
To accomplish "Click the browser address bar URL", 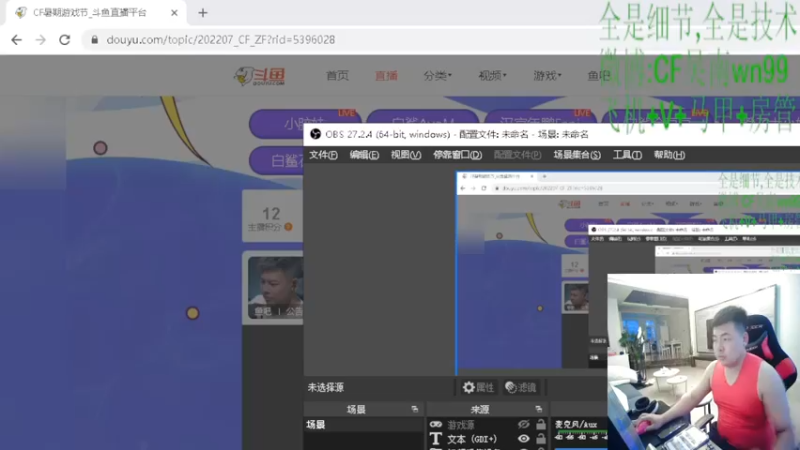I will [x=220, y=40].
